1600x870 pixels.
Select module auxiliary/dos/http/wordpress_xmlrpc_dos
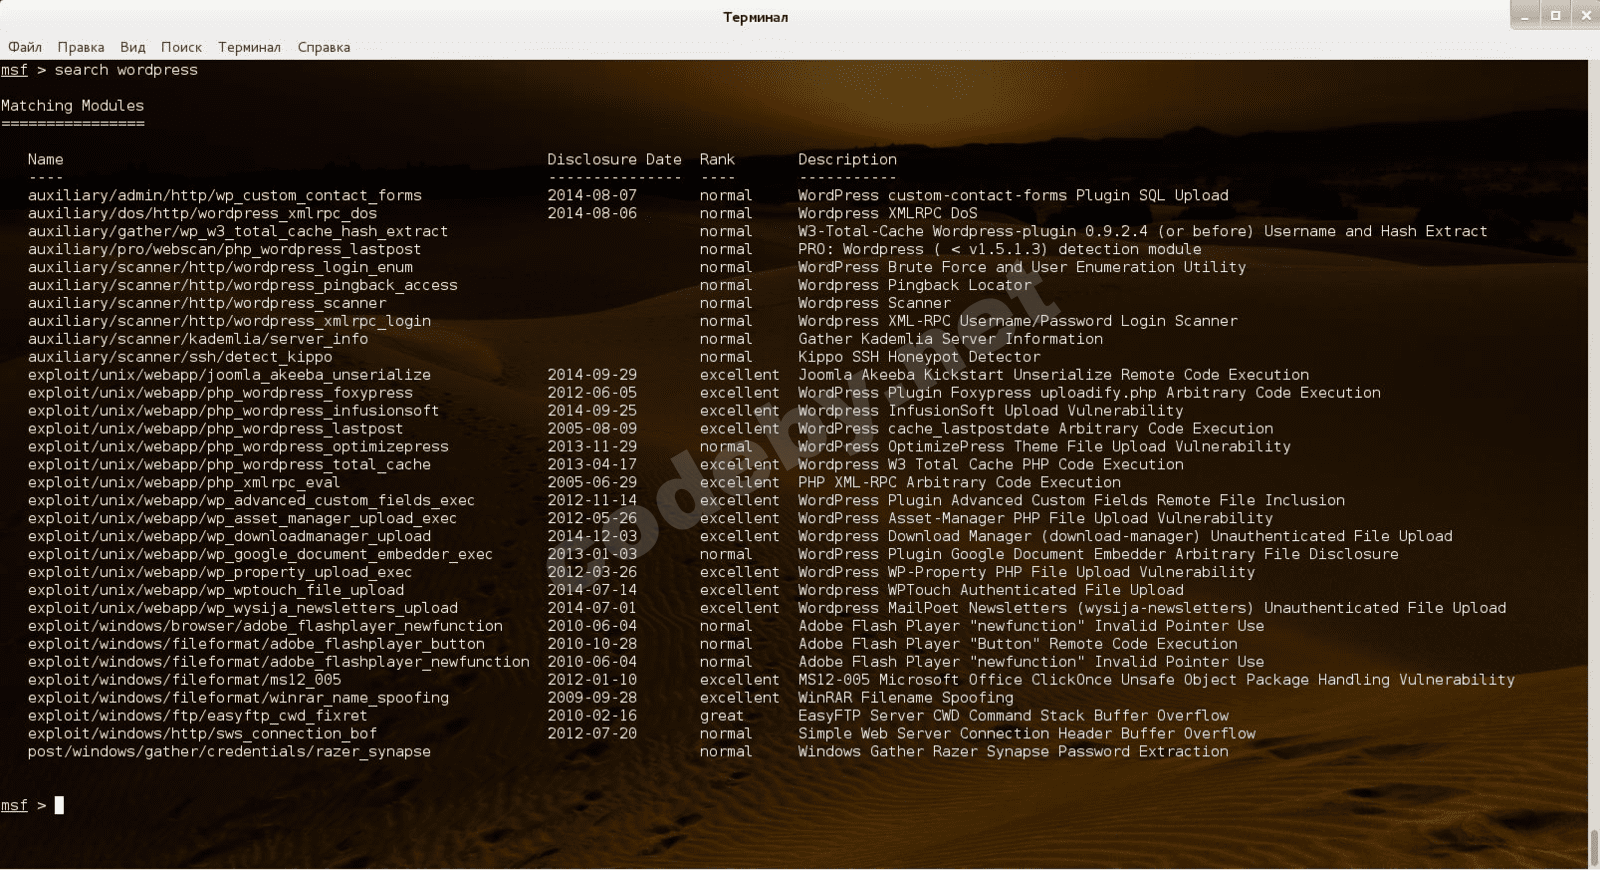(202, 214)
